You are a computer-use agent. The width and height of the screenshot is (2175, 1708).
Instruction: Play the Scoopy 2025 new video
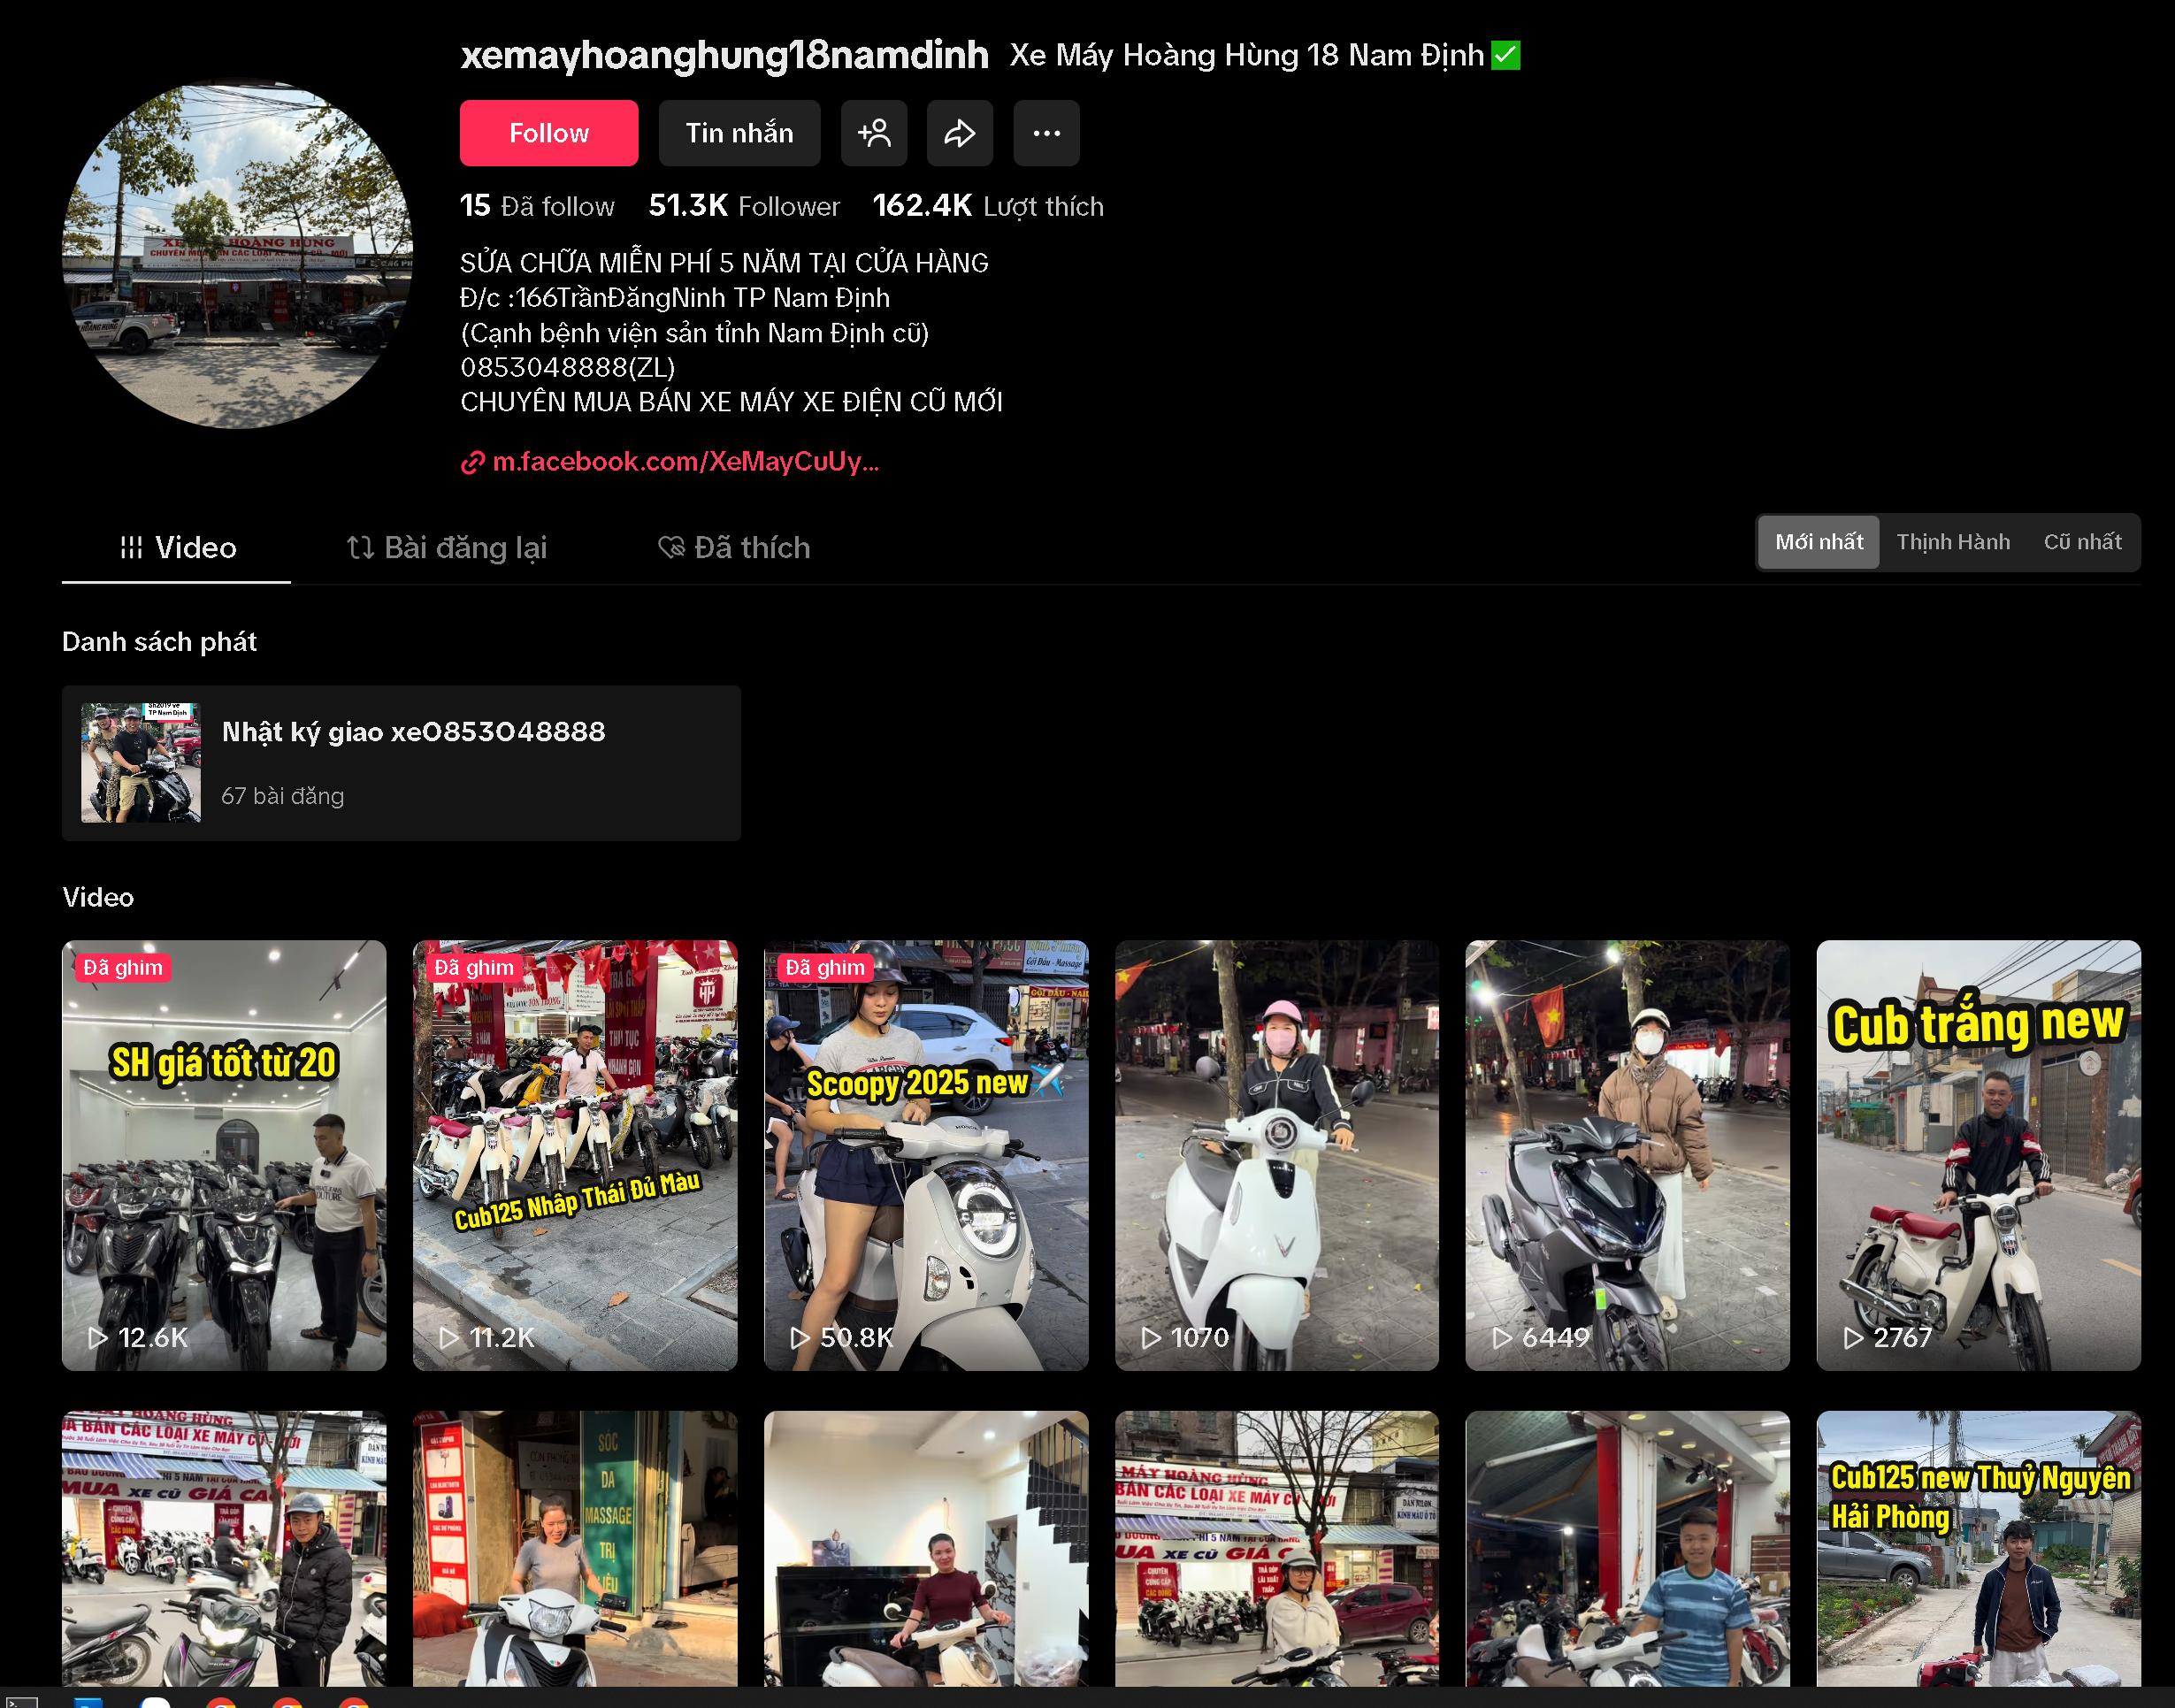point(925,1154)
